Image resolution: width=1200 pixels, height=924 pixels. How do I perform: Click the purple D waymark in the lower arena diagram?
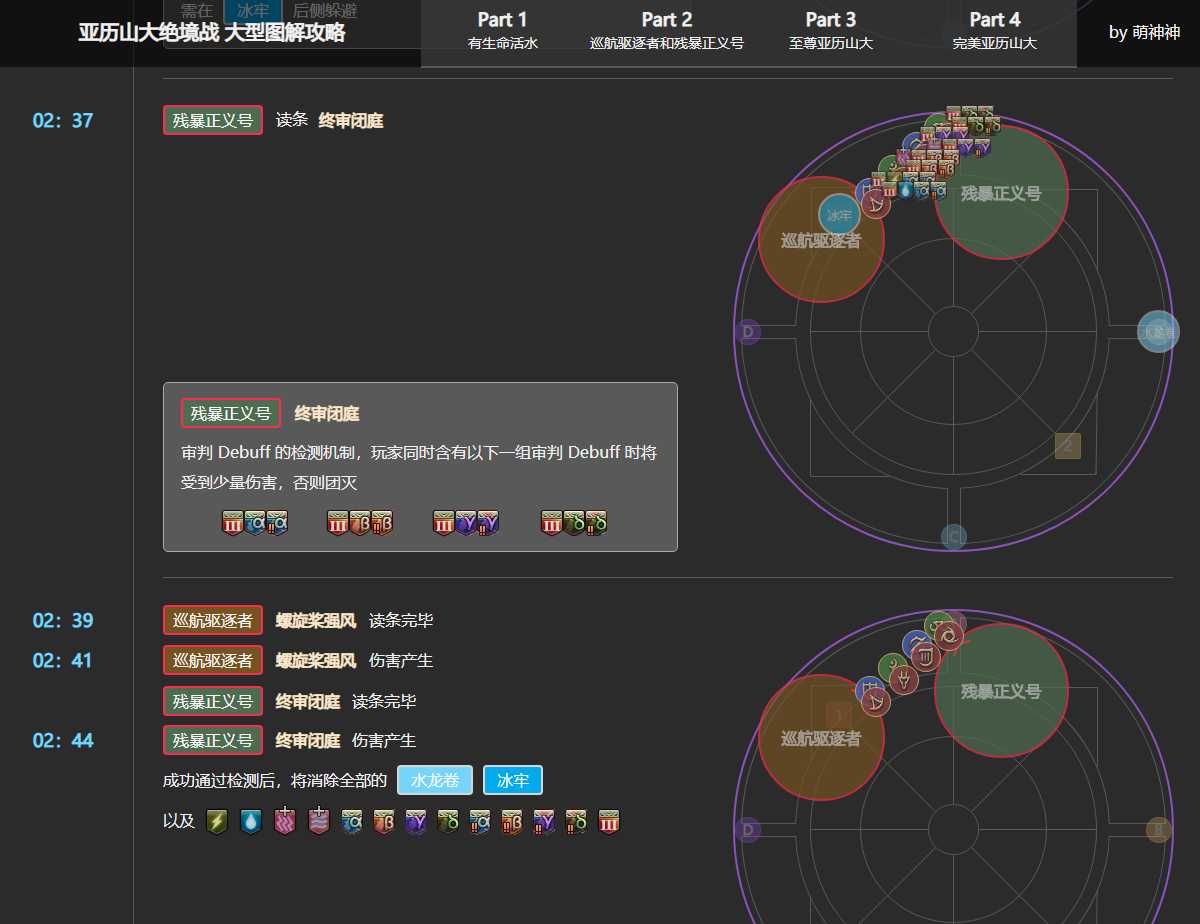747,830
